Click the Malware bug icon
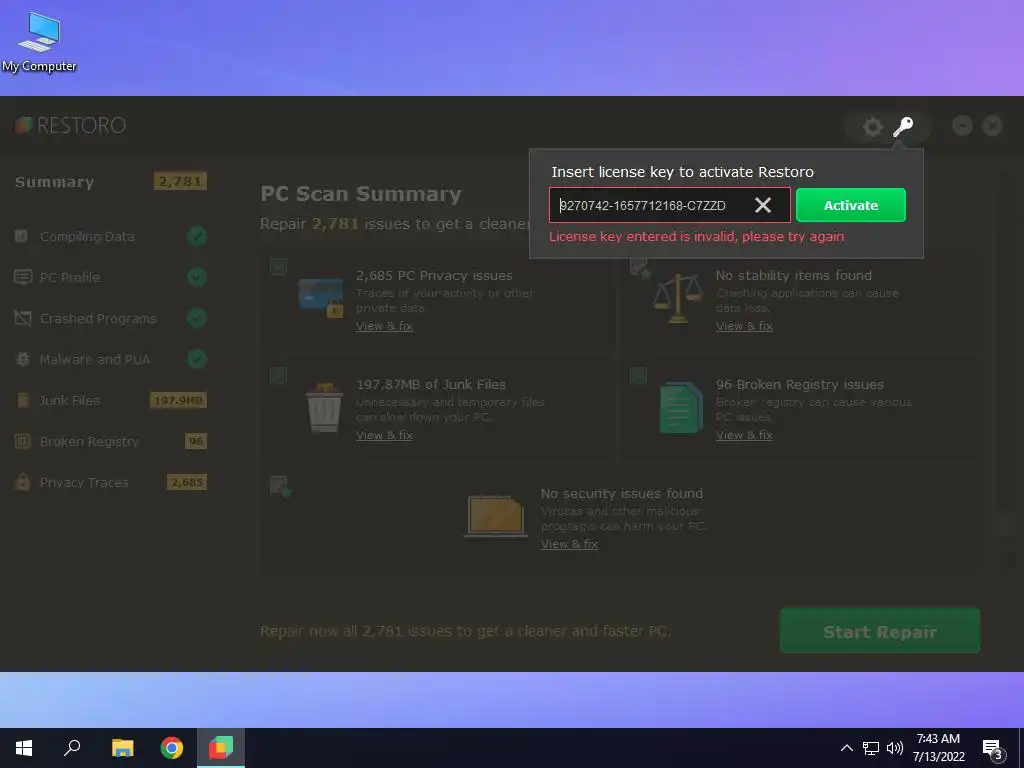Viewport: 1024px width, 768px height. point(22,359)
